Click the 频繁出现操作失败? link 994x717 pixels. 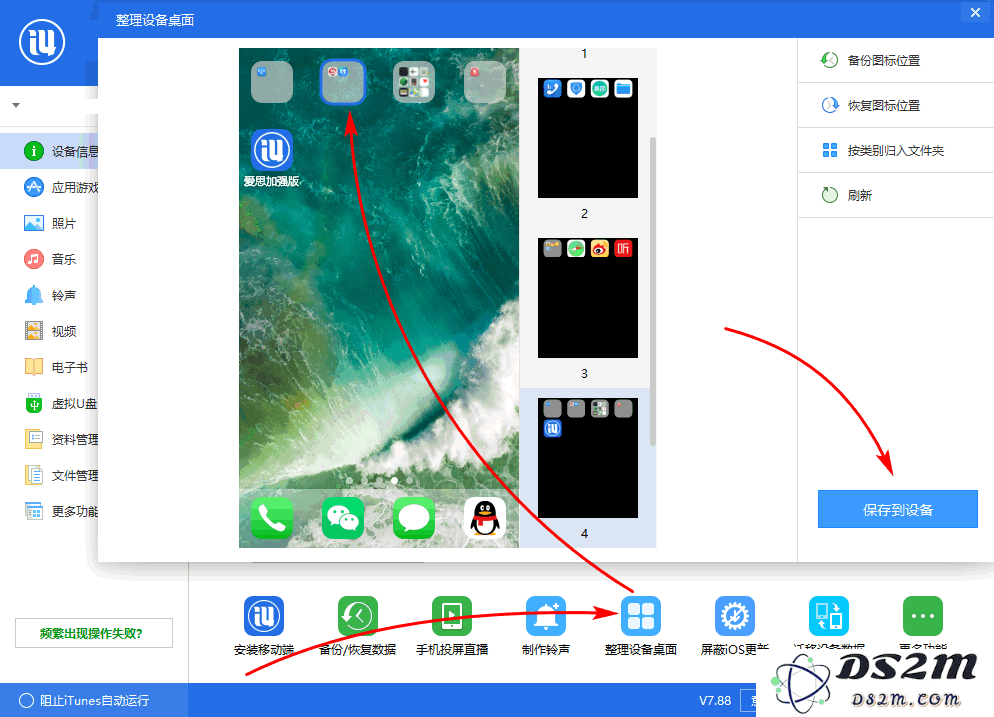tap(94, 633)
